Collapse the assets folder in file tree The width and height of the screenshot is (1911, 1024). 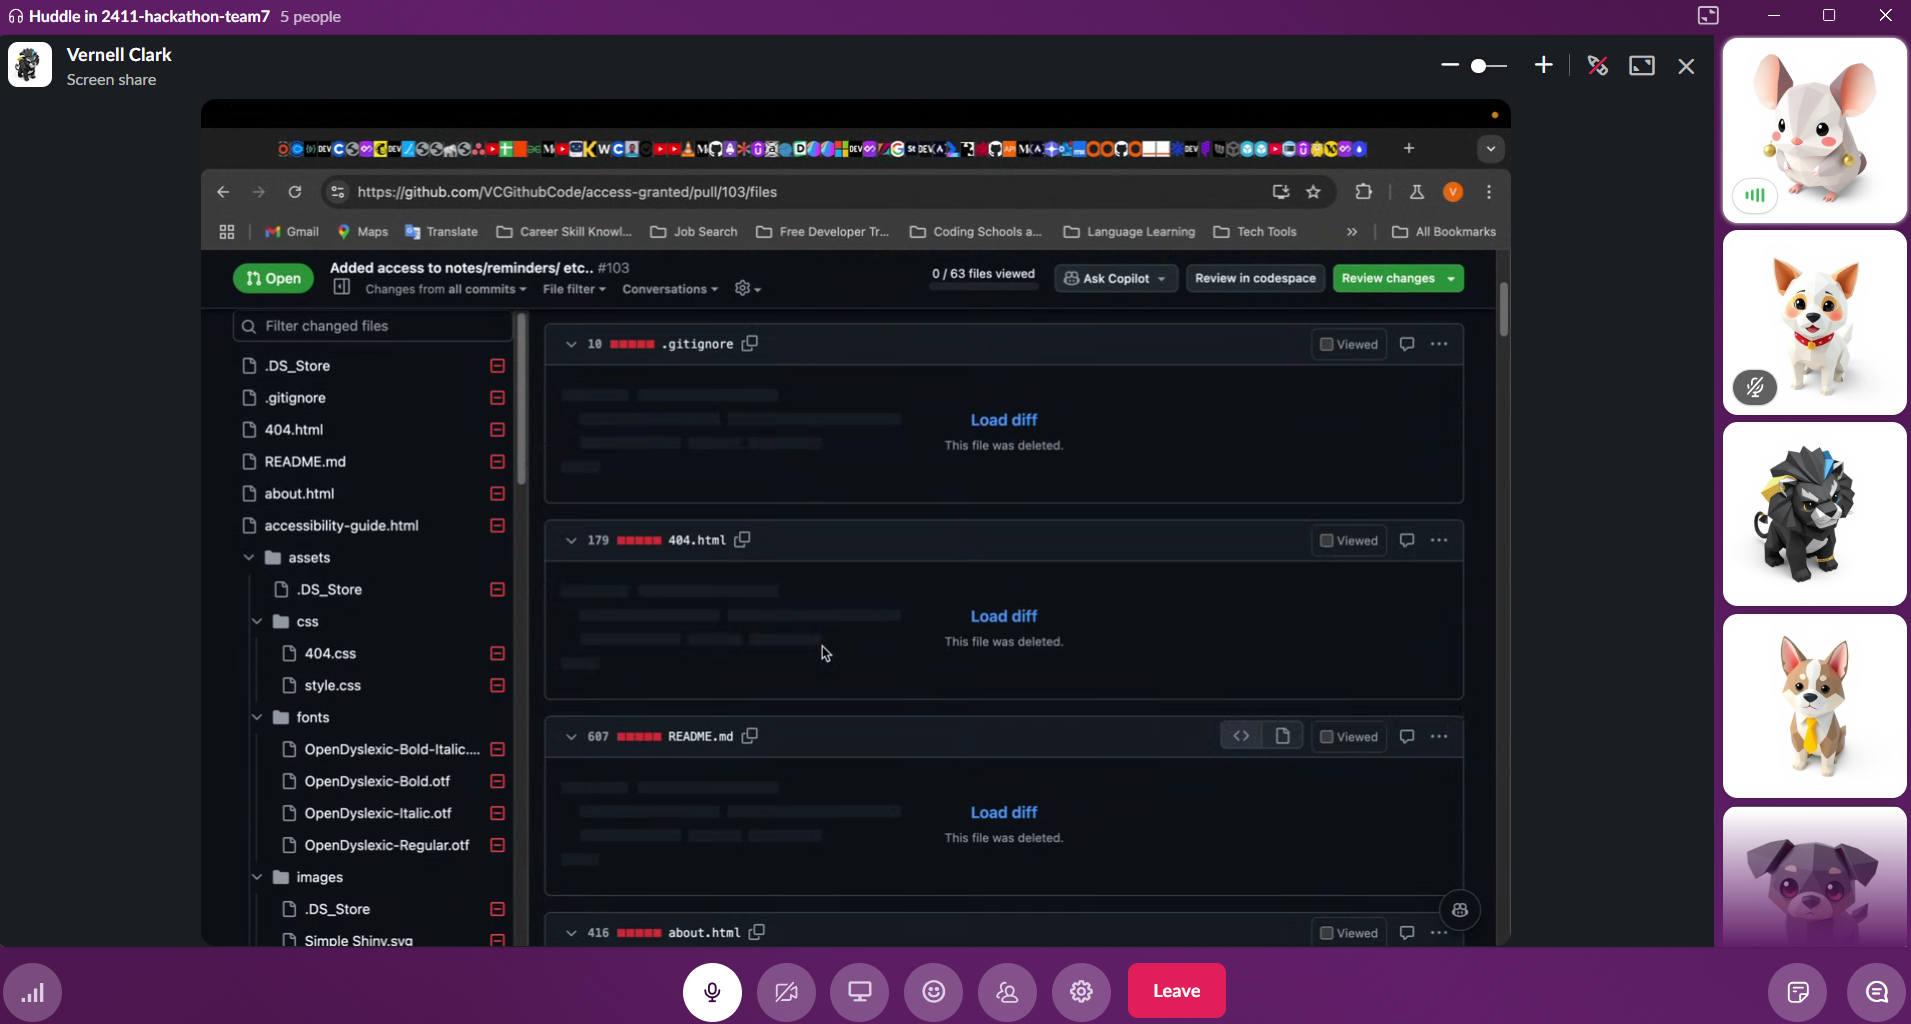tap(249, 557)
